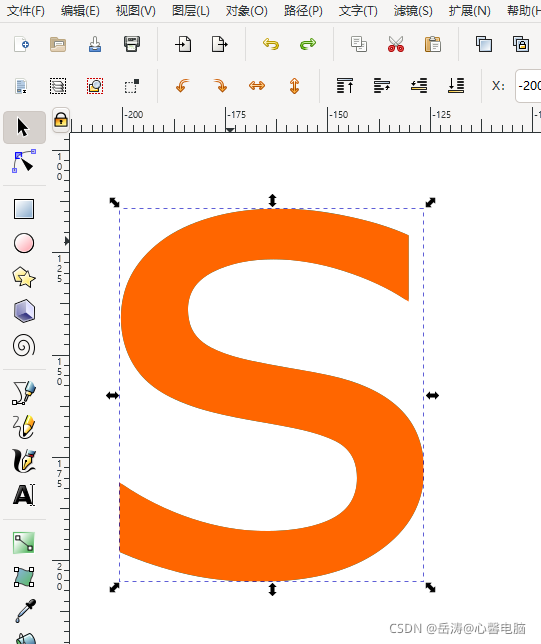Open the 视图(V) menu
This screenshot has height=644, width=541.
pyautogui.click(x=136, y=10)
